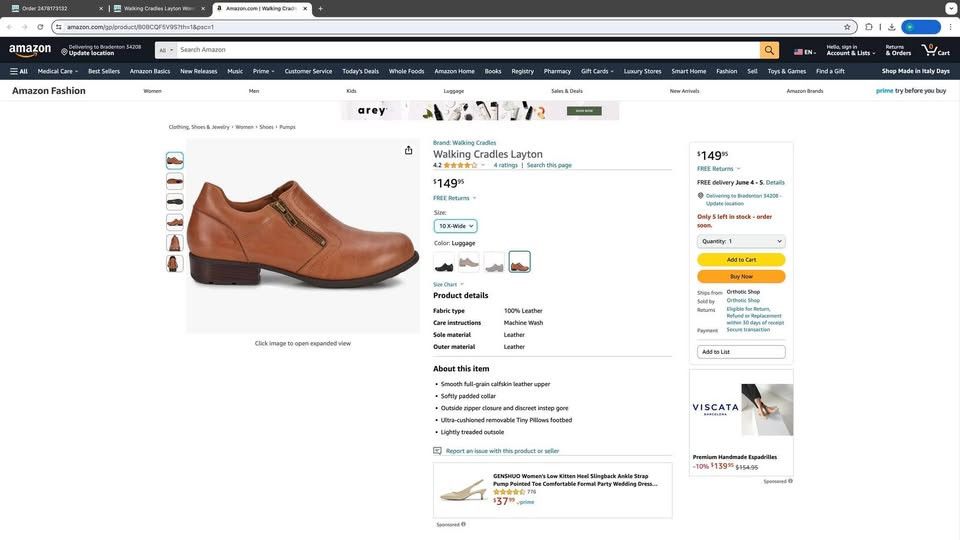Screen dimensions: 960x540
Task: Select the last product image thumbnail
Action: [x=174, y=263]
